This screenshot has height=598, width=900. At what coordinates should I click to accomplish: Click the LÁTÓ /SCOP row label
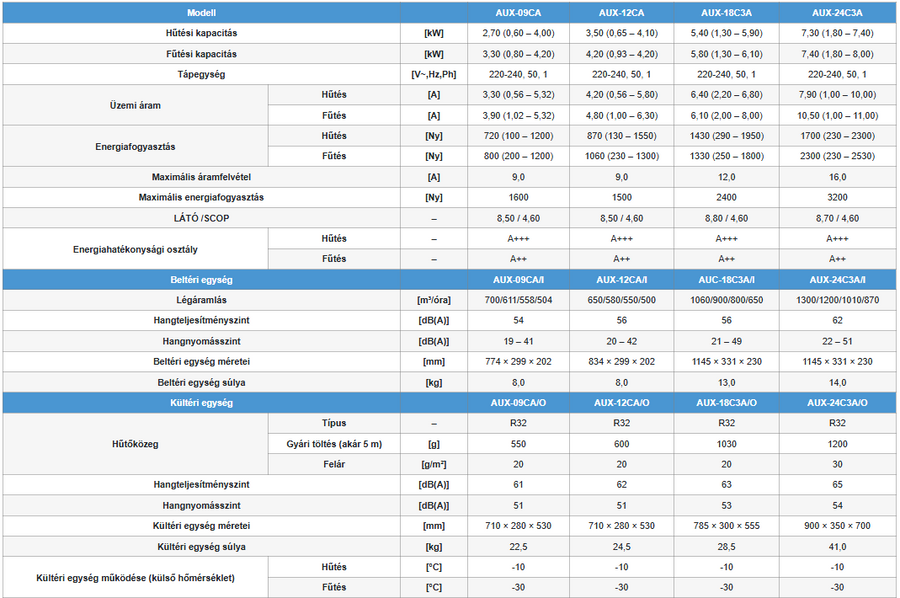pos(201,218)
